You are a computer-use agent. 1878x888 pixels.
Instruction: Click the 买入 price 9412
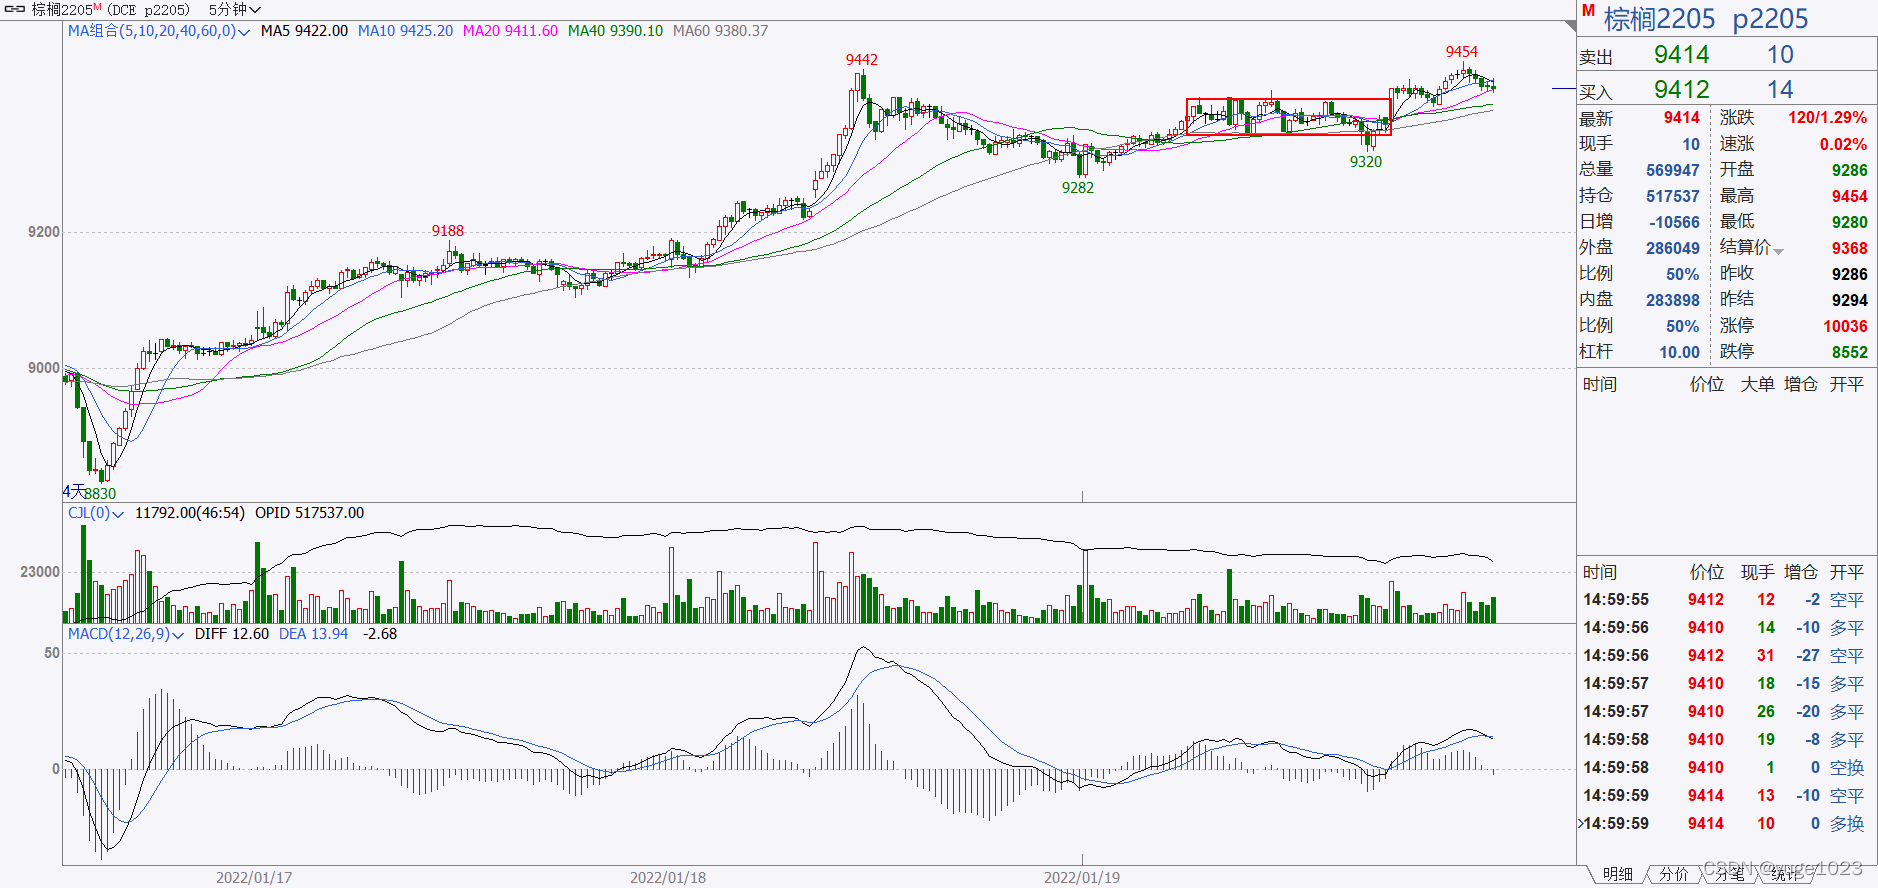[1681, 90]
